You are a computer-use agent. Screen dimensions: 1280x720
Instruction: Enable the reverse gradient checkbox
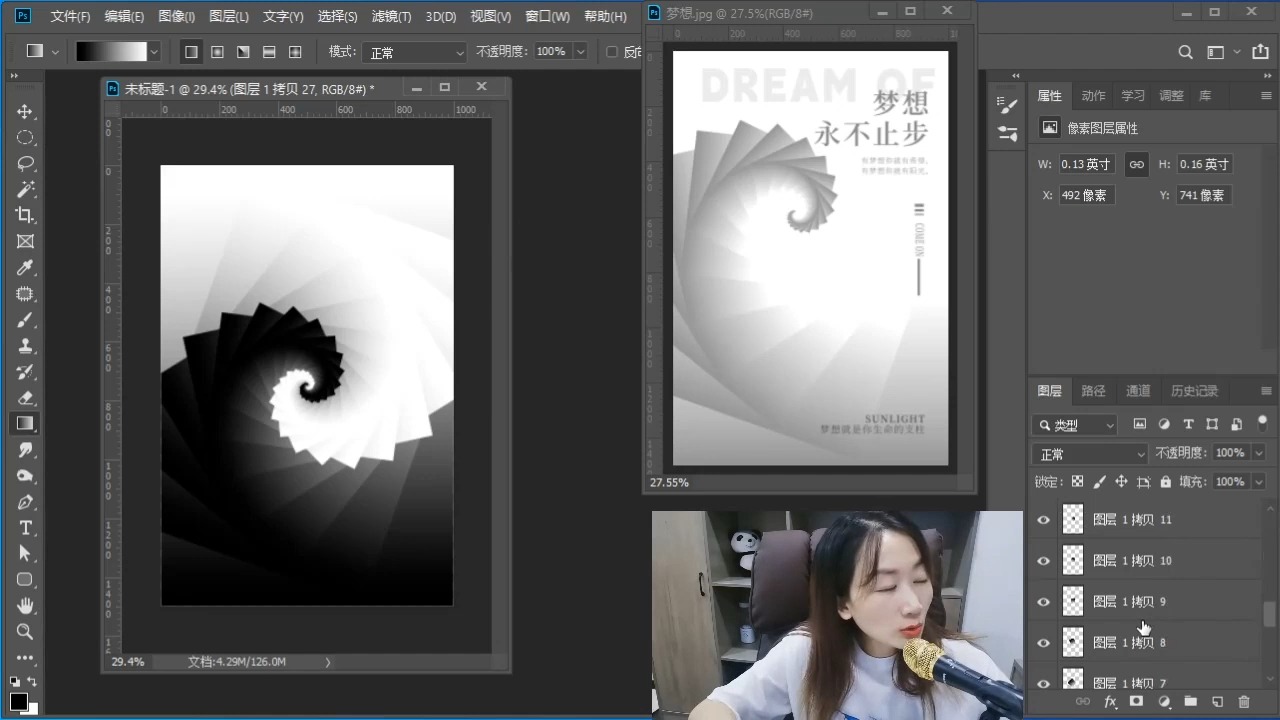pos(612,52)
